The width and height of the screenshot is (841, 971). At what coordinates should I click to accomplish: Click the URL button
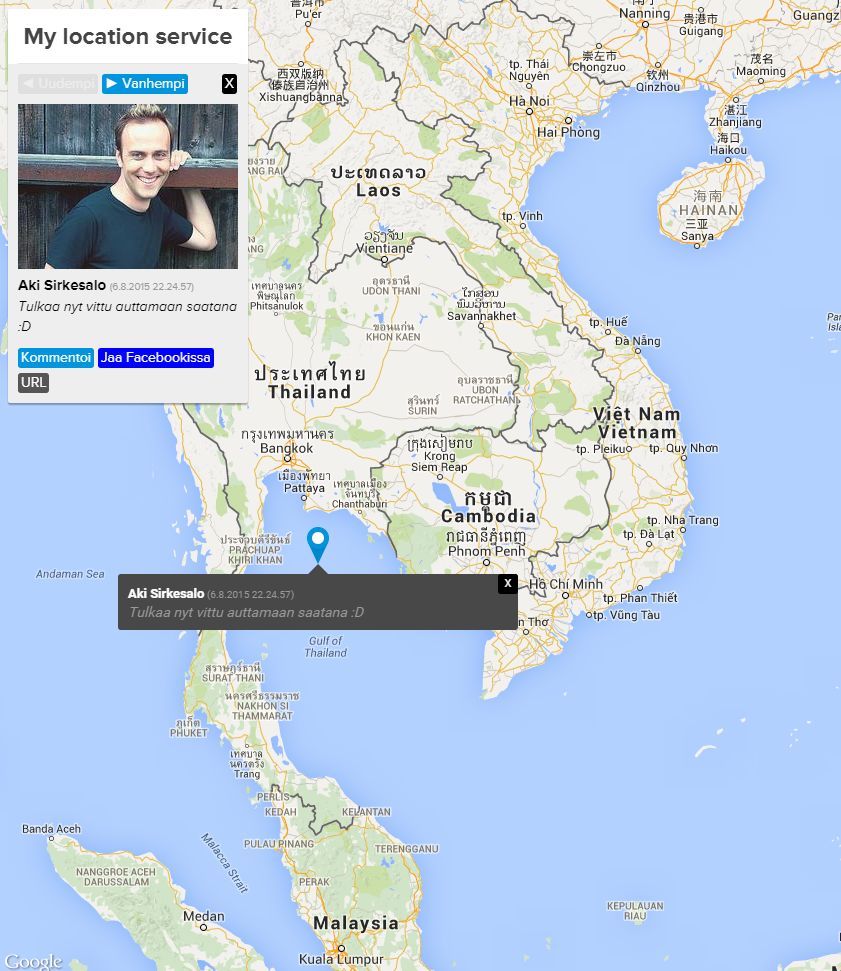33,382
